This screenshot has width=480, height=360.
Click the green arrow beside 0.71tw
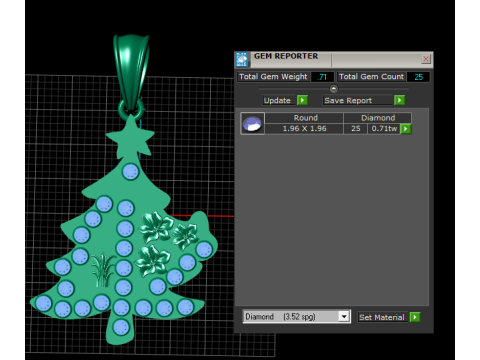coord(406,129)
